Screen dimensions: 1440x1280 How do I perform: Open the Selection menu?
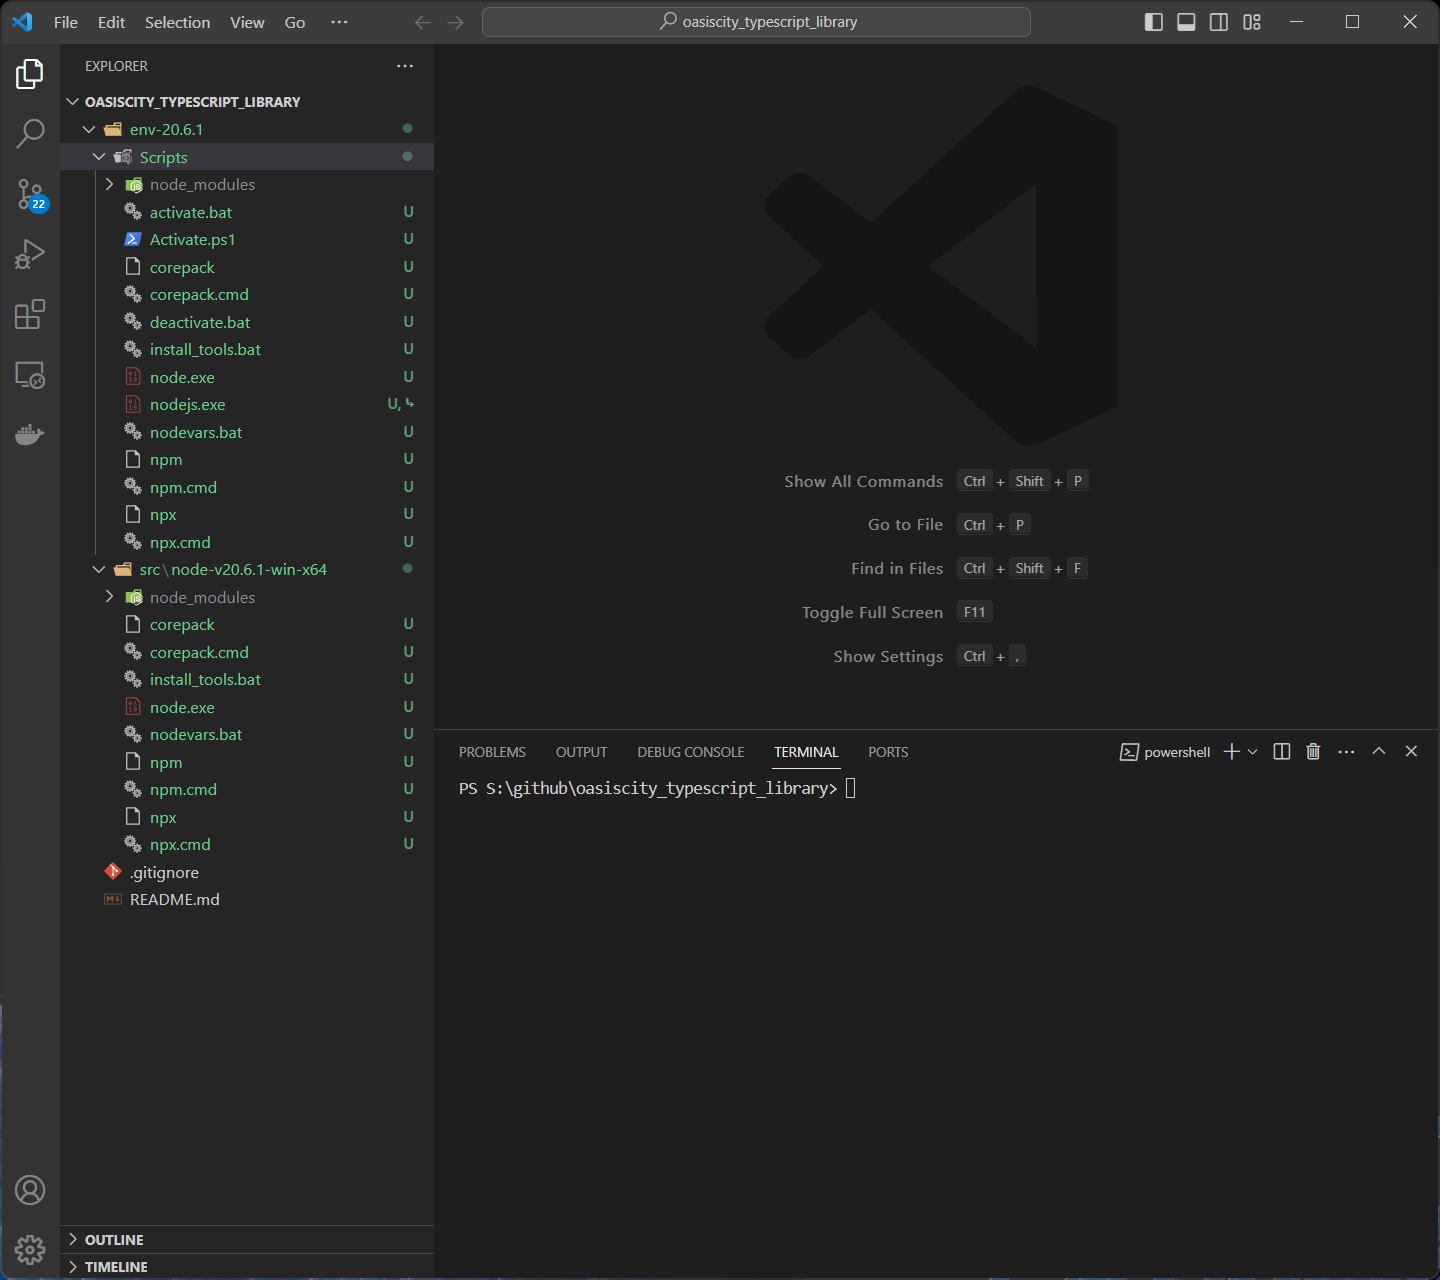(177, 22)
